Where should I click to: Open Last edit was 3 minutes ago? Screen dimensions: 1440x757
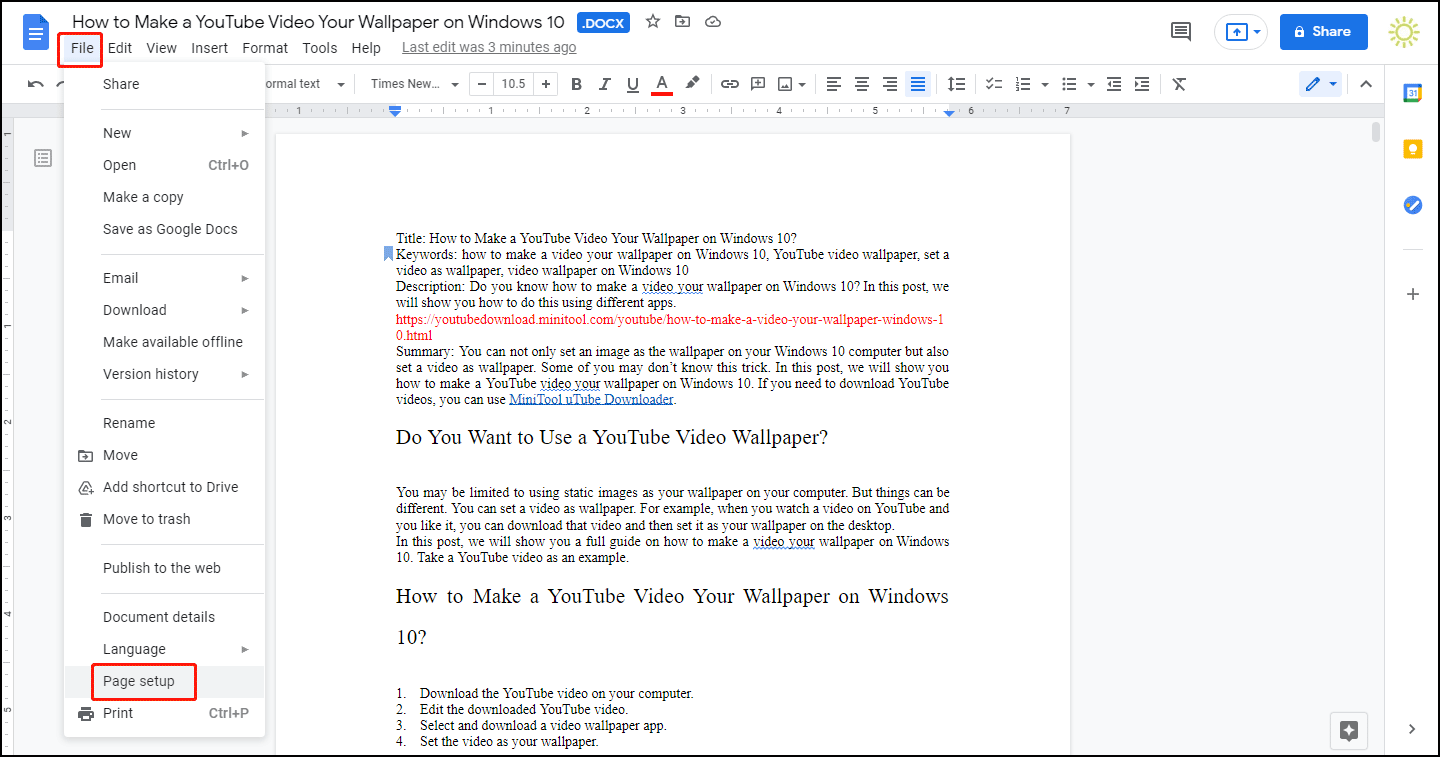click(489, 47)
